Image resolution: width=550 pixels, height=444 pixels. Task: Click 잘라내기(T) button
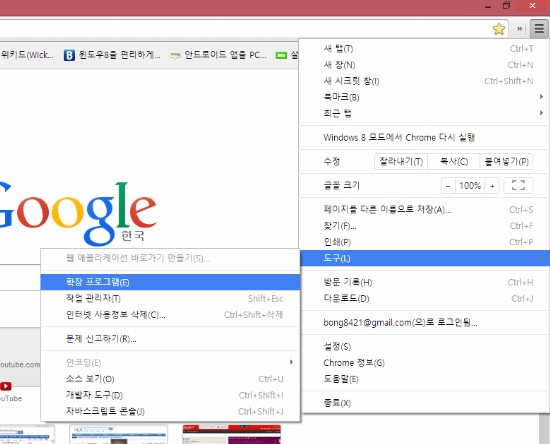point(401,161)
